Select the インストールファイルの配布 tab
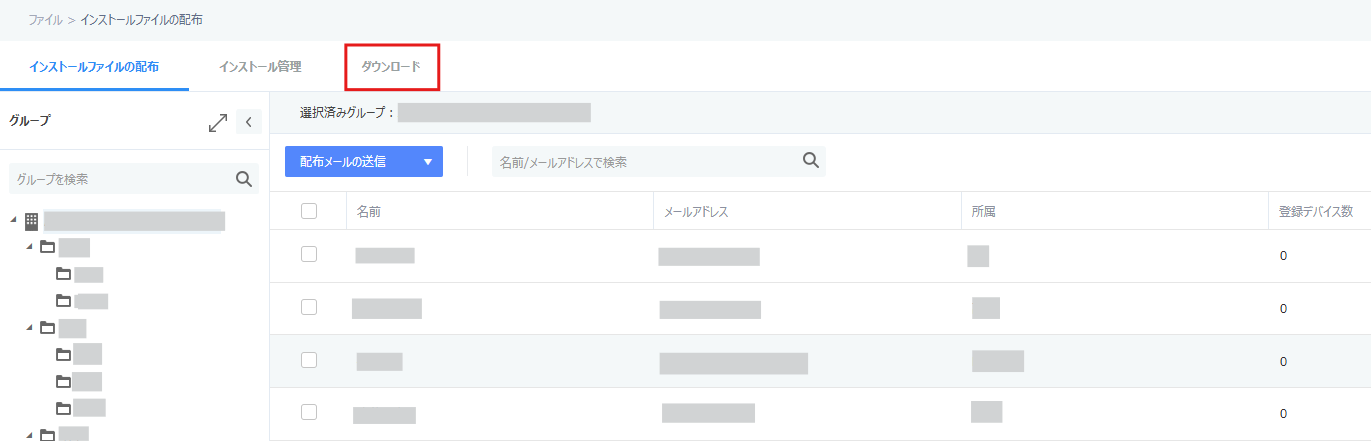1371x441 pixels. click(94, 67)
